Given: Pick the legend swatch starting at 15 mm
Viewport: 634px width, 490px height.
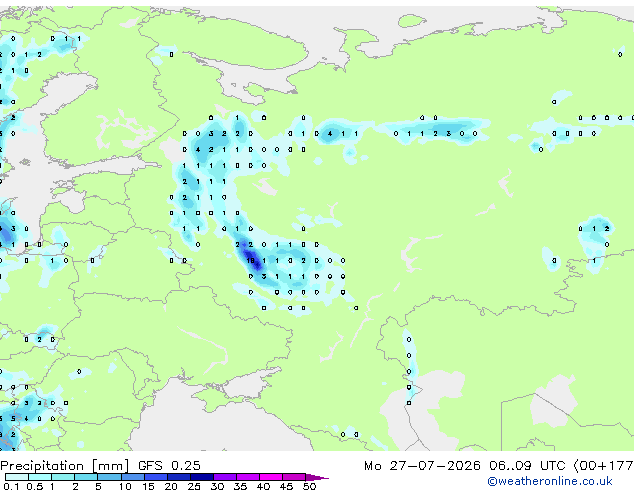Looking at the screenshot, I should 155,477.
